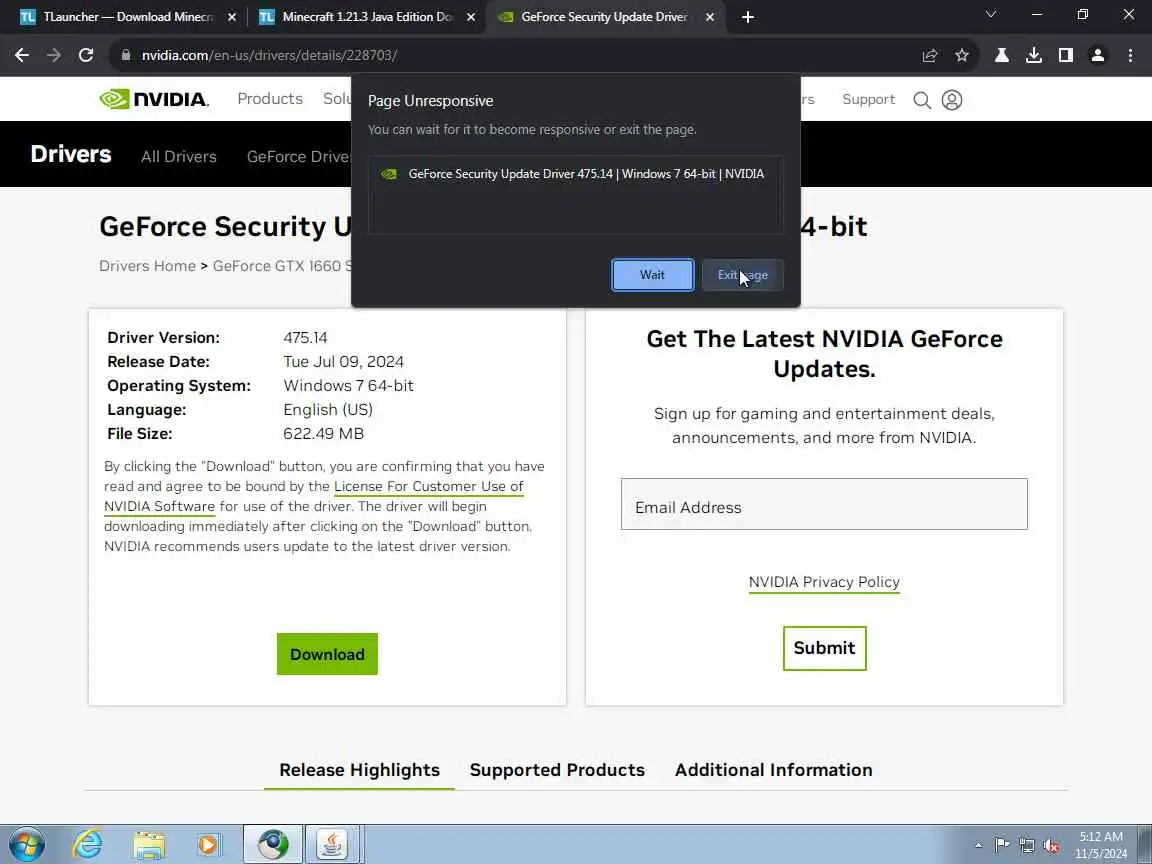
Task: Open the Chrome three-dot menu
Action: click(1130, 55)
